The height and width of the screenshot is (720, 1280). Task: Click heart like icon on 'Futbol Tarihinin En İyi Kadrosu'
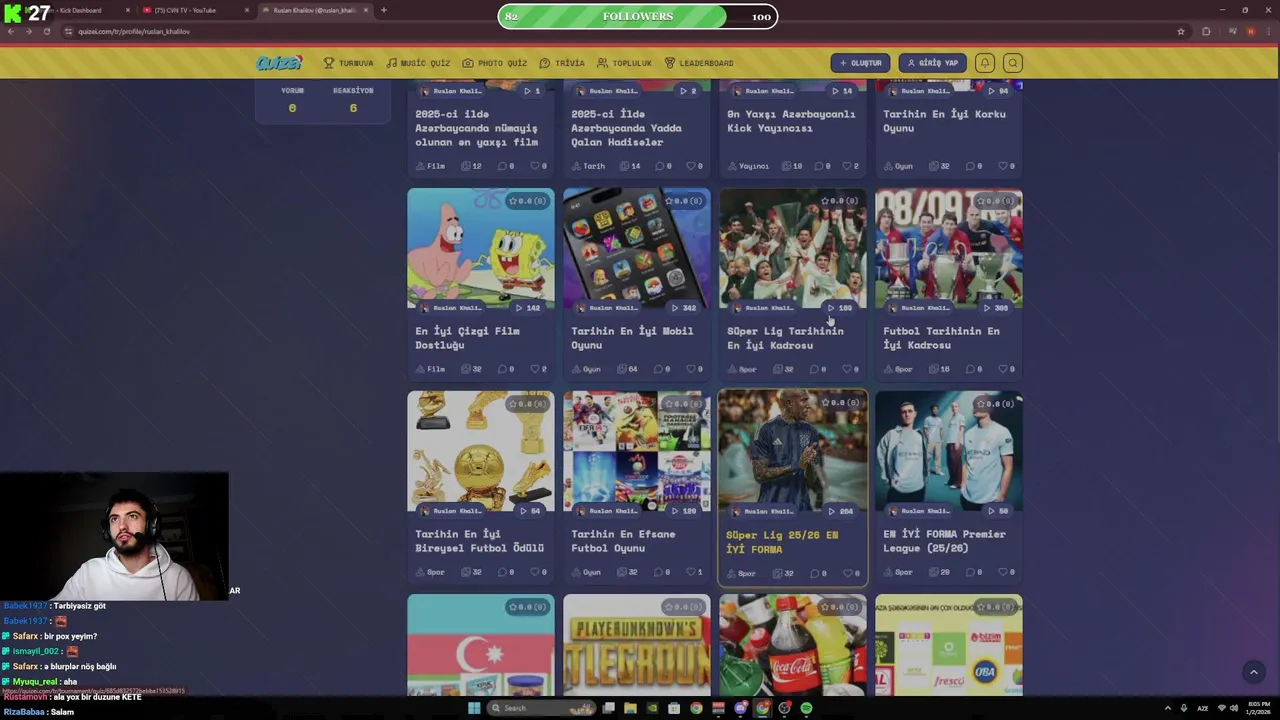tap(1003, 369)
